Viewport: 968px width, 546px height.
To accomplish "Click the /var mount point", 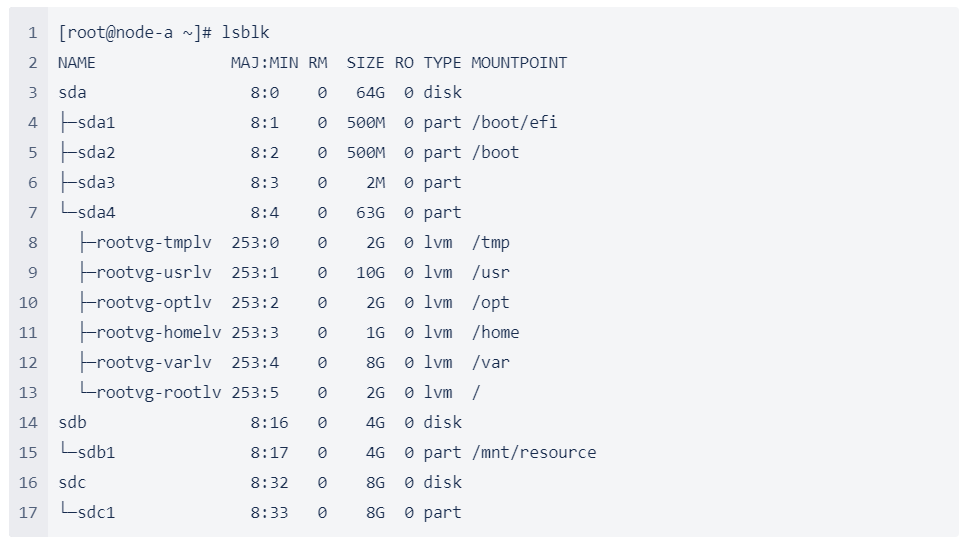I will pos(490,363).
